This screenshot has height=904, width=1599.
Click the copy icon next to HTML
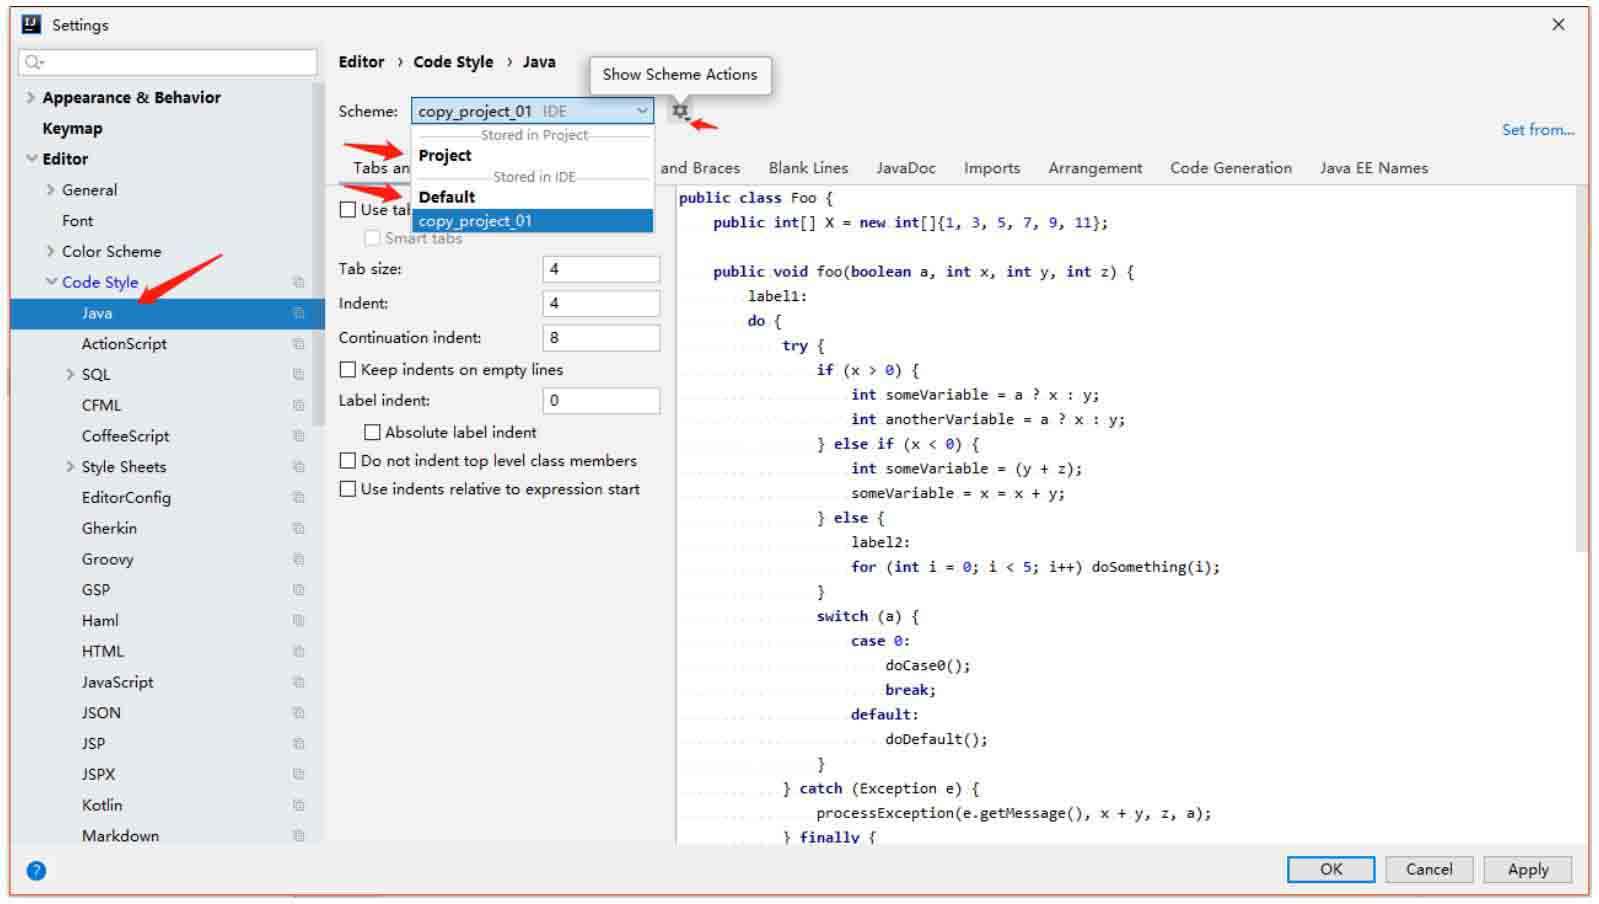(x=298, y=651)
